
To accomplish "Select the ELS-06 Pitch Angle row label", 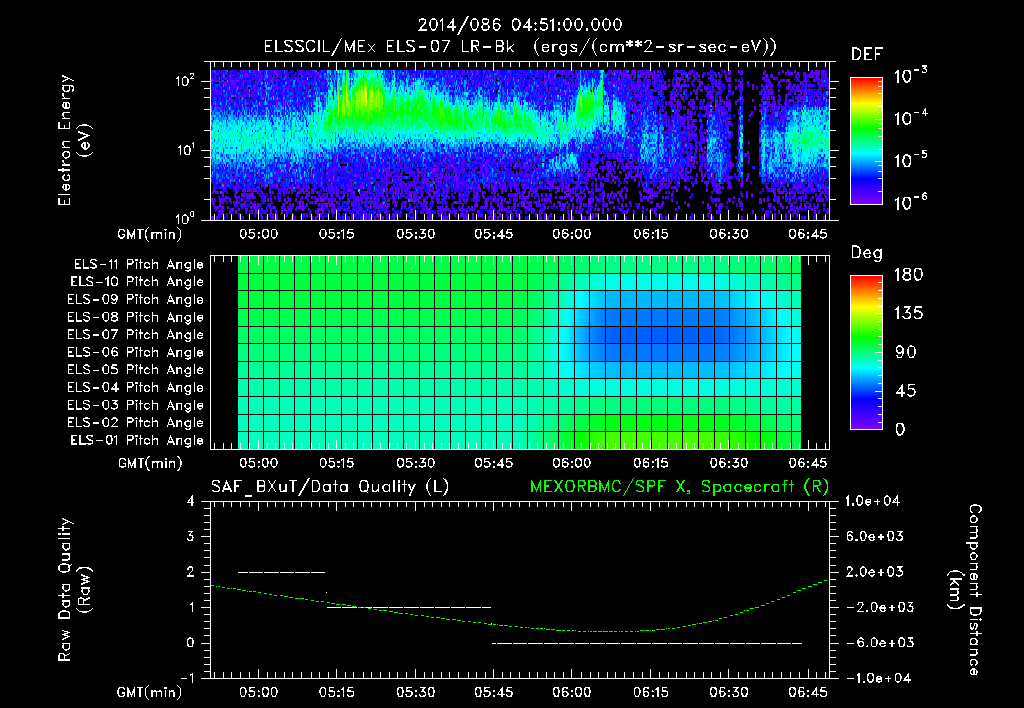I will 135,353.
